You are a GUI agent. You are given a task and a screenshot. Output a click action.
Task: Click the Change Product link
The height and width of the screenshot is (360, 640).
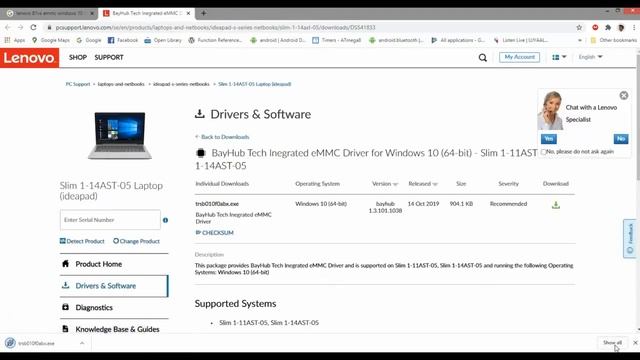(x=136, y=241)
